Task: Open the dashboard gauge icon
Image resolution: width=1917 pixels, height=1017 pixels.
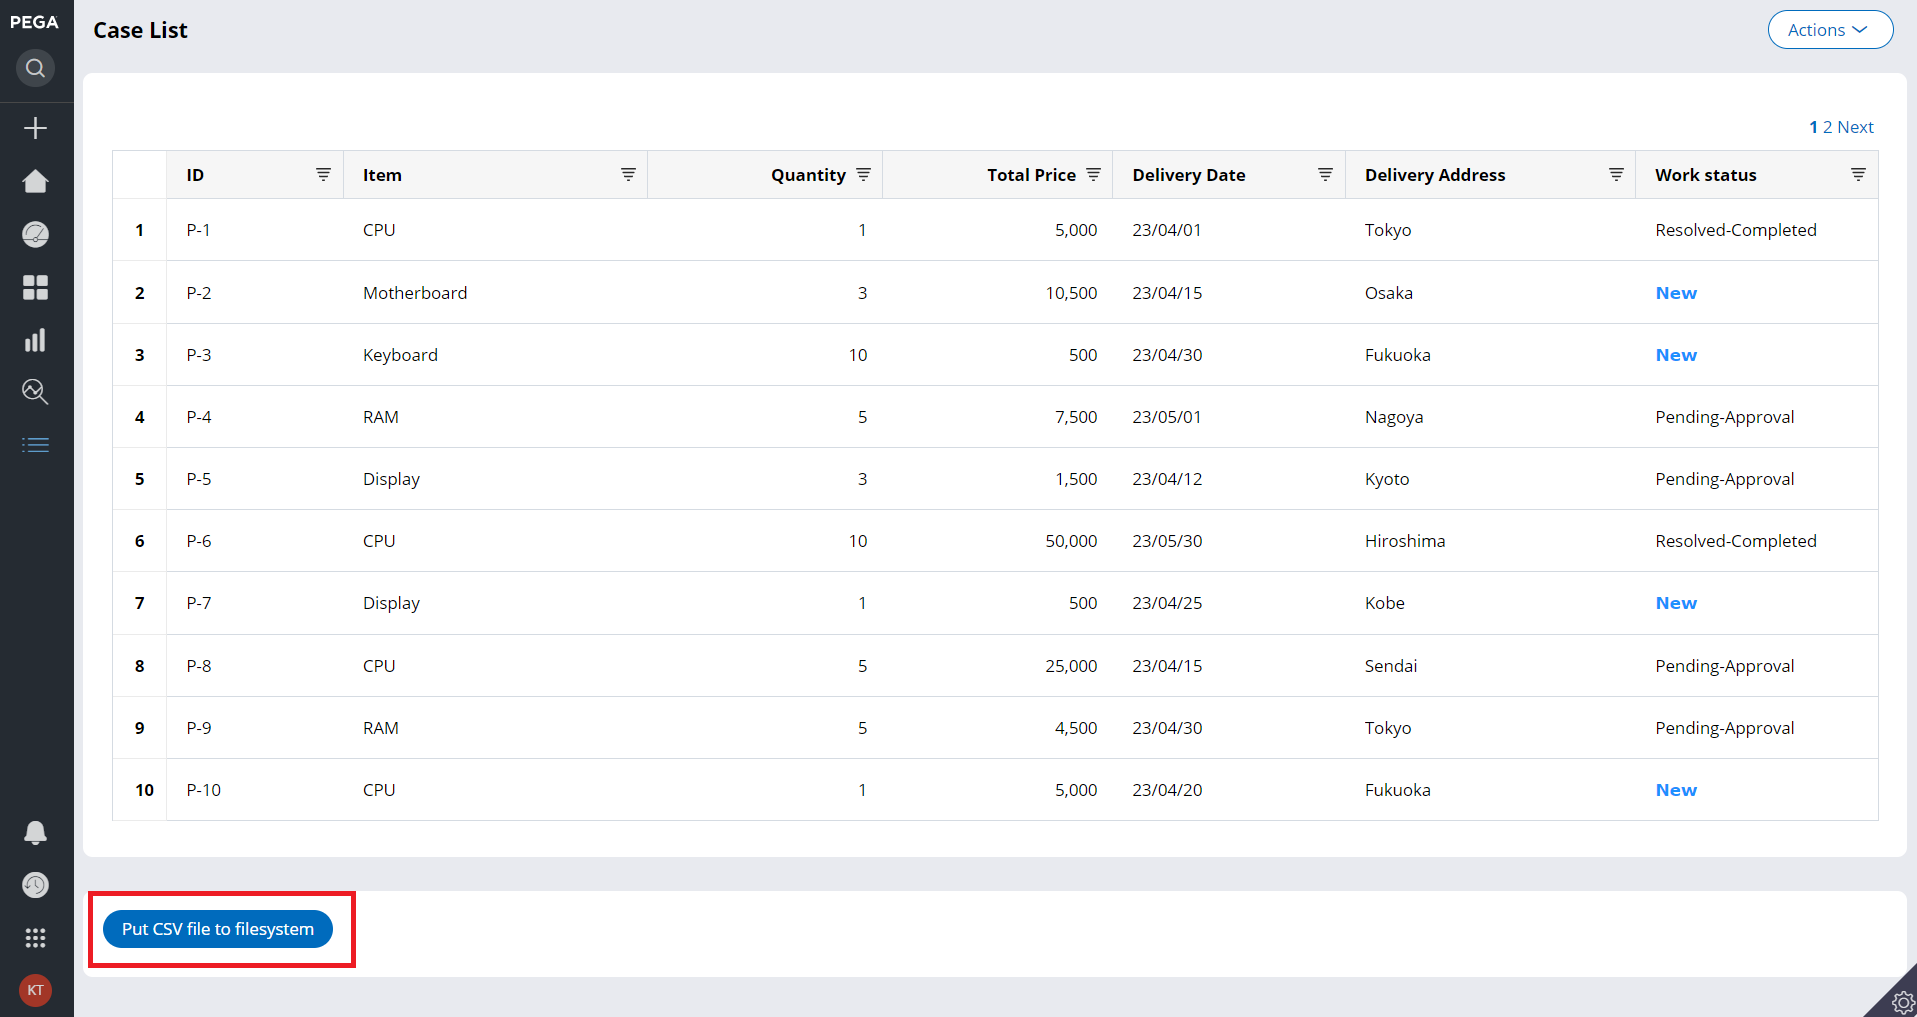Action: (35, 234)
